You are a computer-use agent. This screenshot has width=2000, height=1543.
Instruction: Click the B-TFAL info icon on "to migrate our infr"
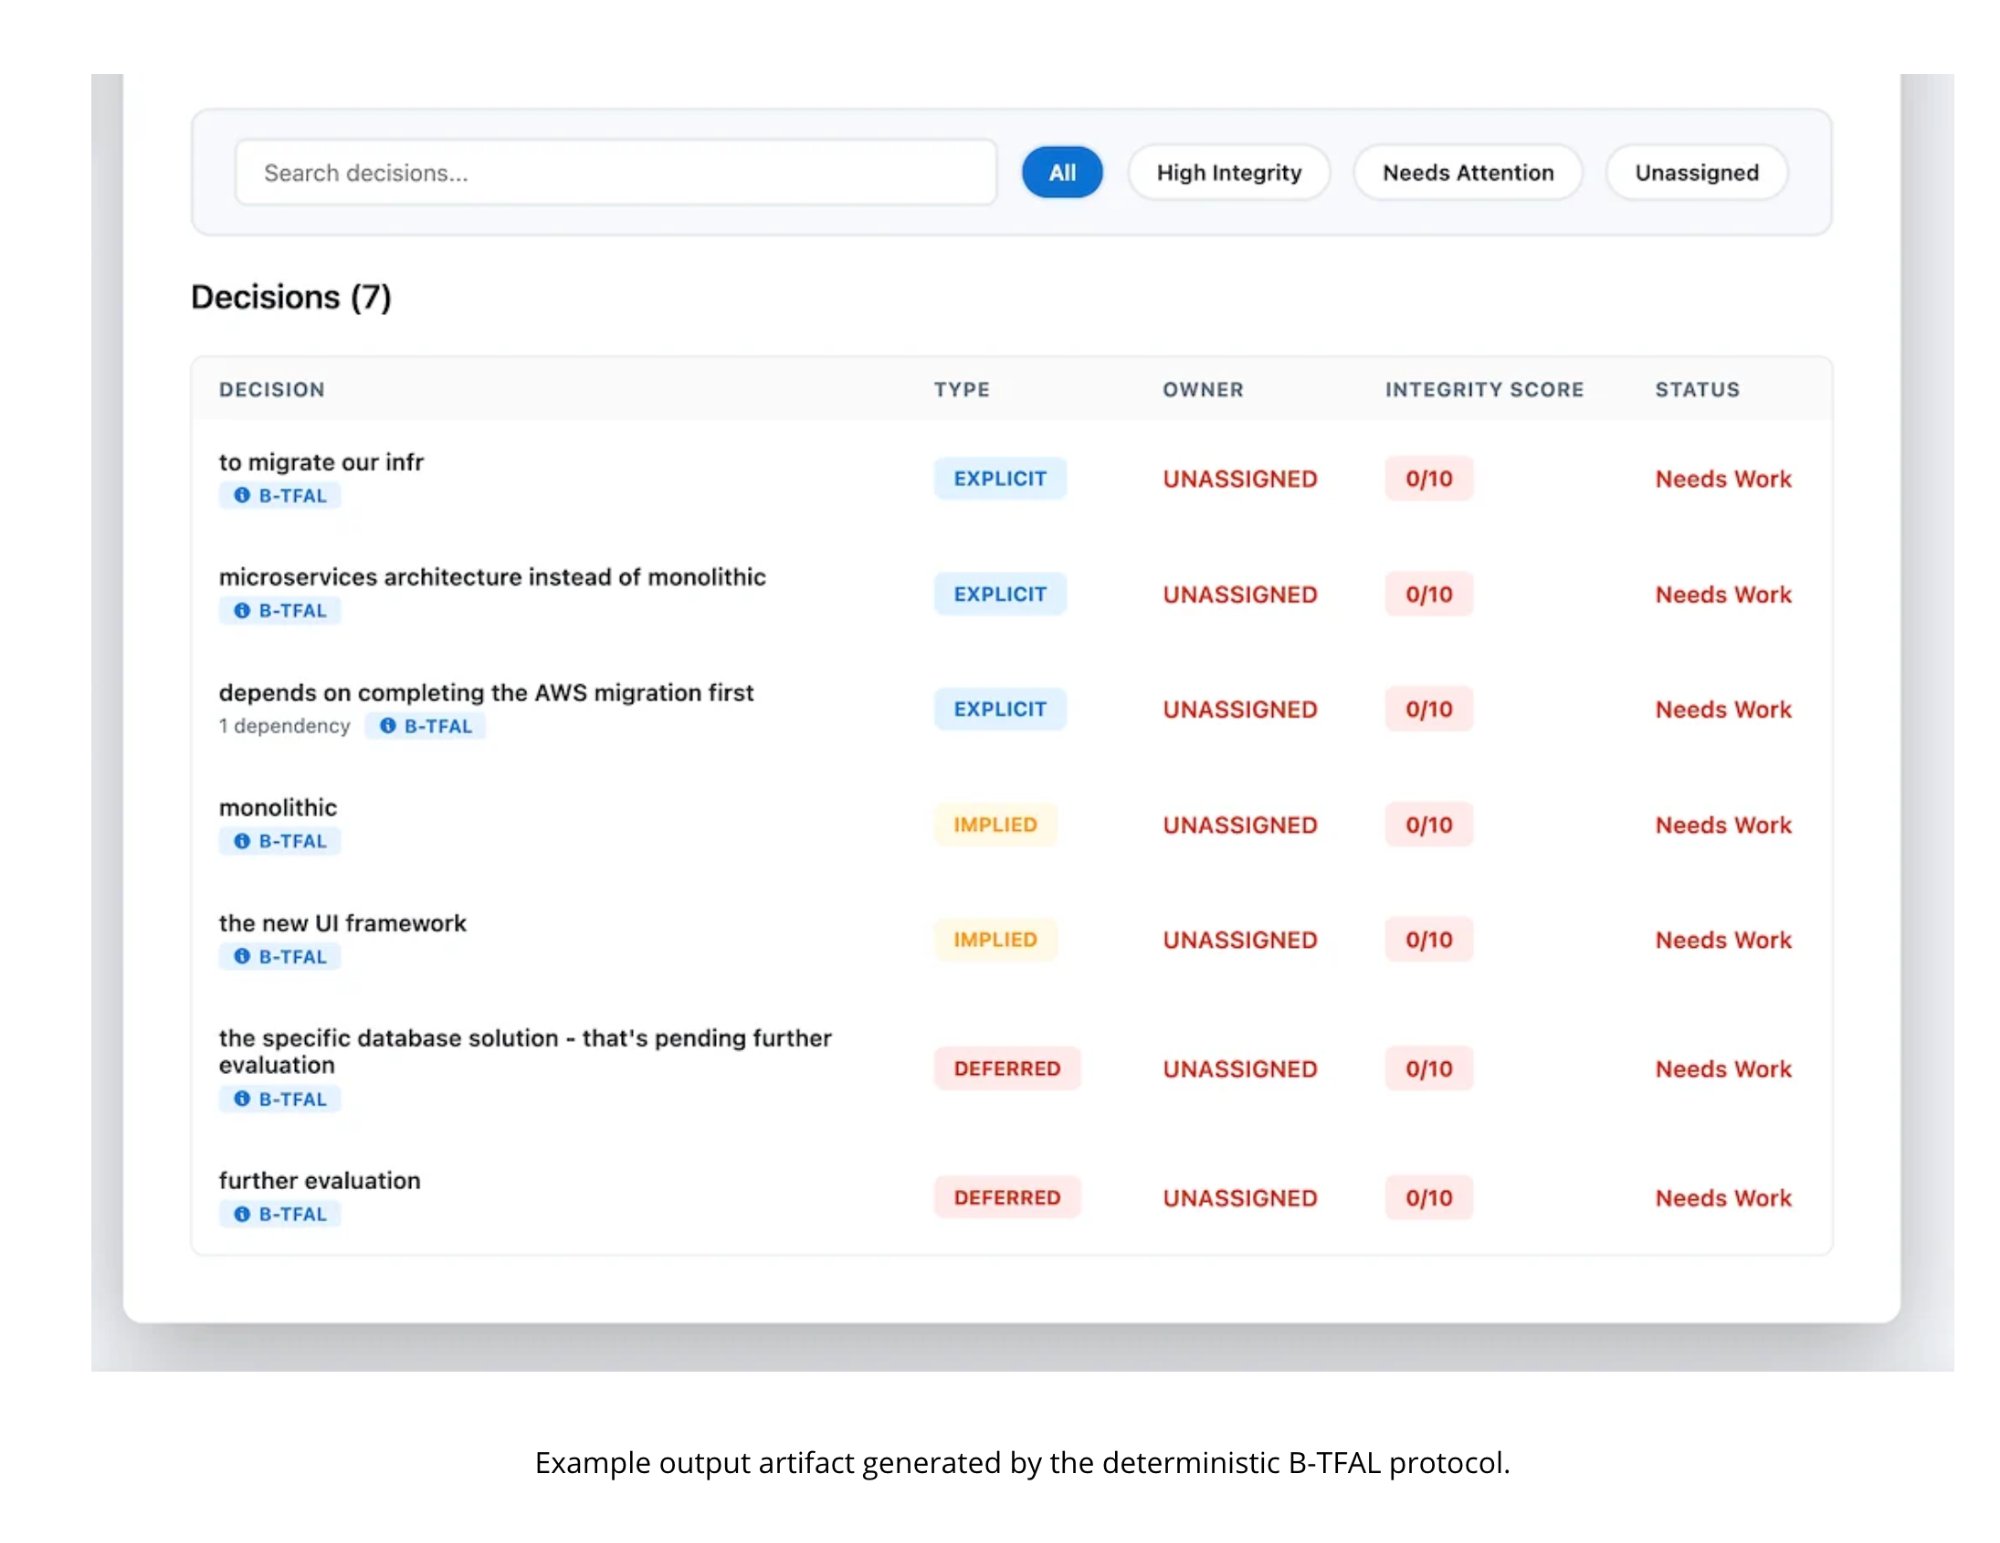pos(243,494)
